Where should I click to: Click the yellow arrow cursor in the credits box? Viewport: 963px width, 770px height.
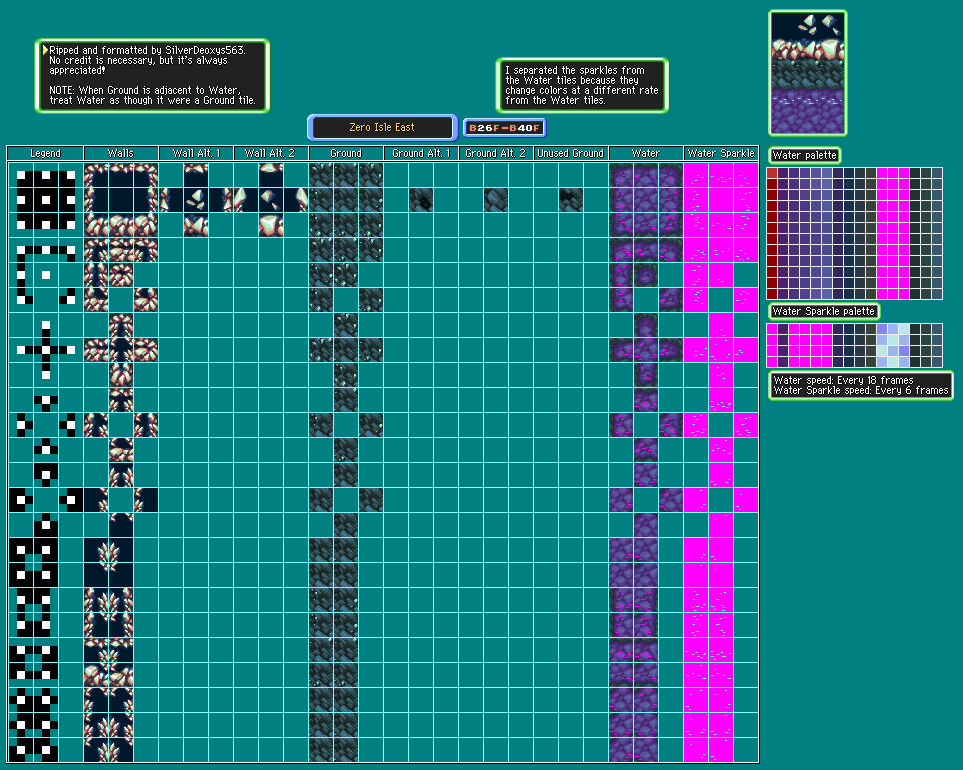[x=45, y=50]
